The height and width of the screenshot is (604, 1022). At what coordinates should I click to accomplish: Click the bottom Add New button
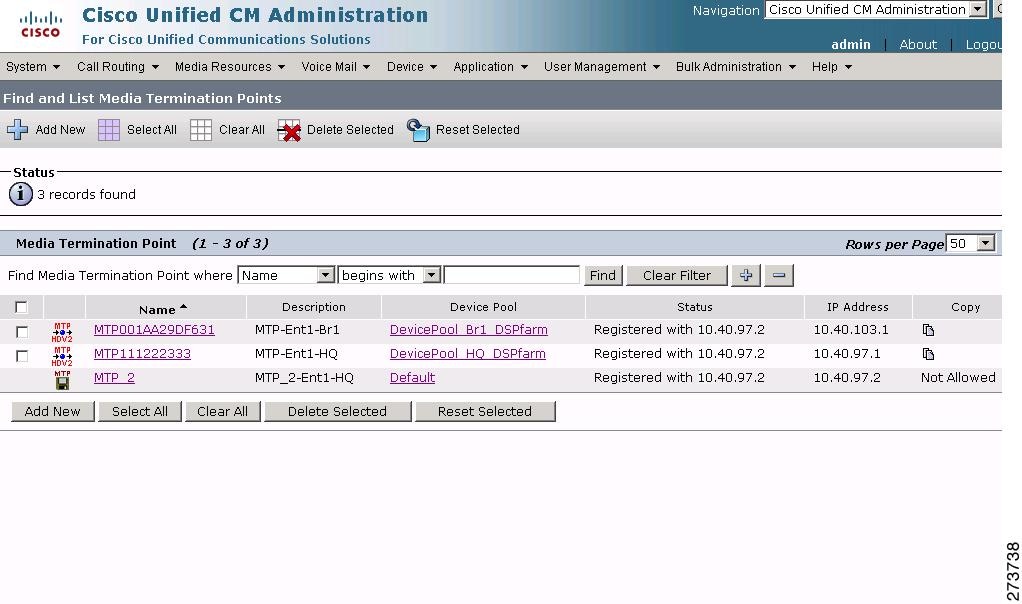pos(52,412)
